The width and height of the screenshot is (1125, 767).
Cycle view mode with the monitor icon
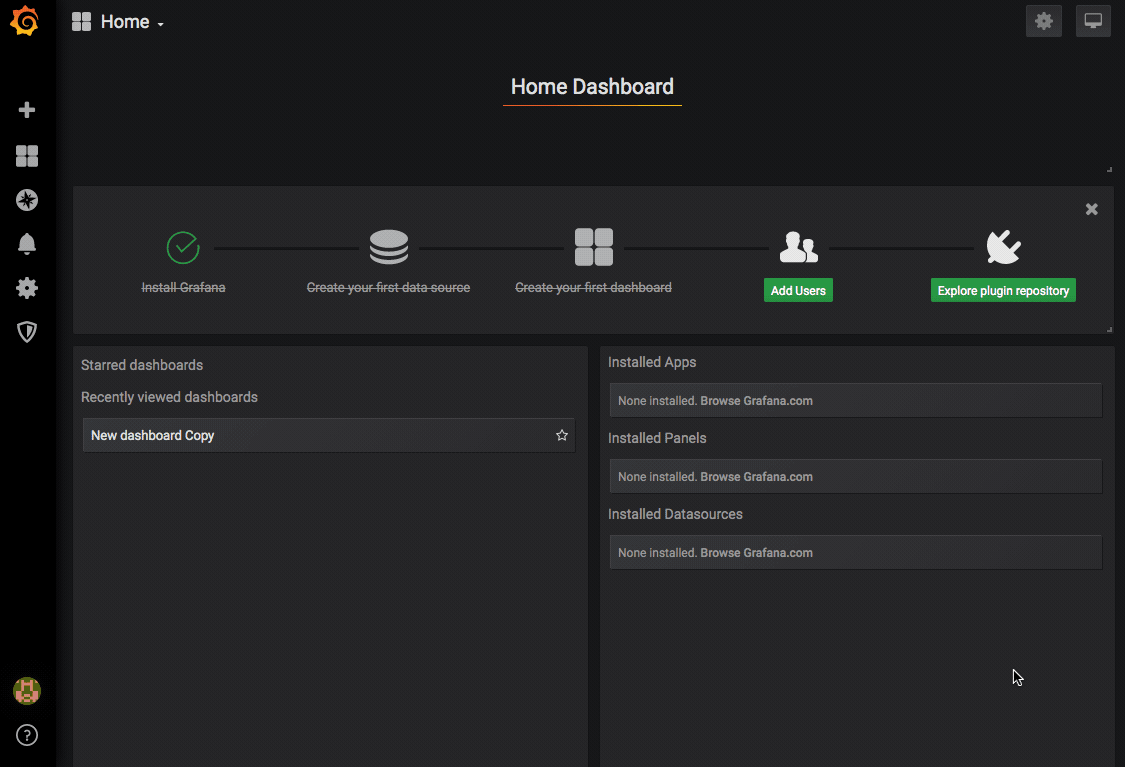[1093, 21]
